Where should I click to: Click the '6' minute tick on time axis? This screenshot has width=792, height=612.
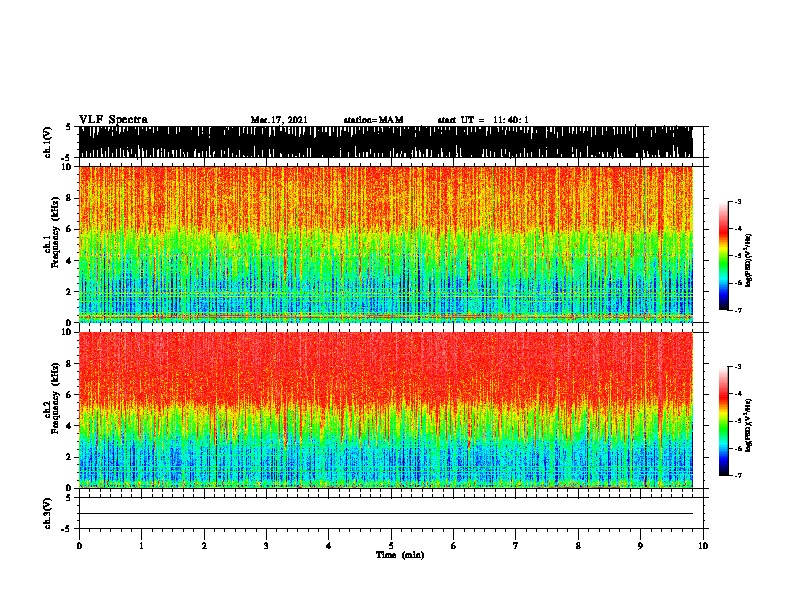tap(454, 546)
